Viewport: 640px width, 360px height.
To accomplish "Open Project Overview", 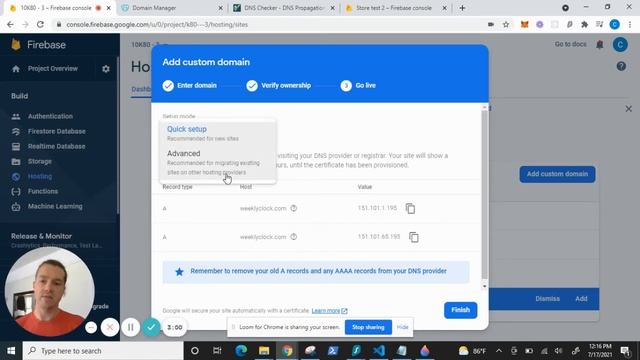I will tap(53, 69).
